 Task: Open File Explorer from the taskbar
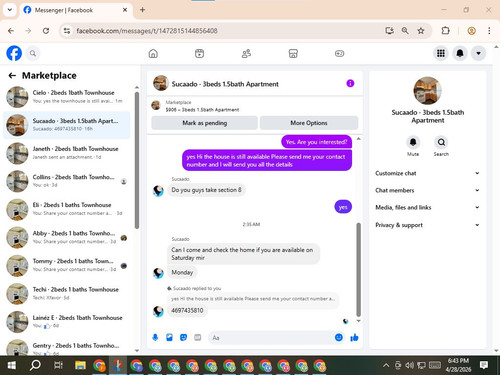[x=80, y=365]
